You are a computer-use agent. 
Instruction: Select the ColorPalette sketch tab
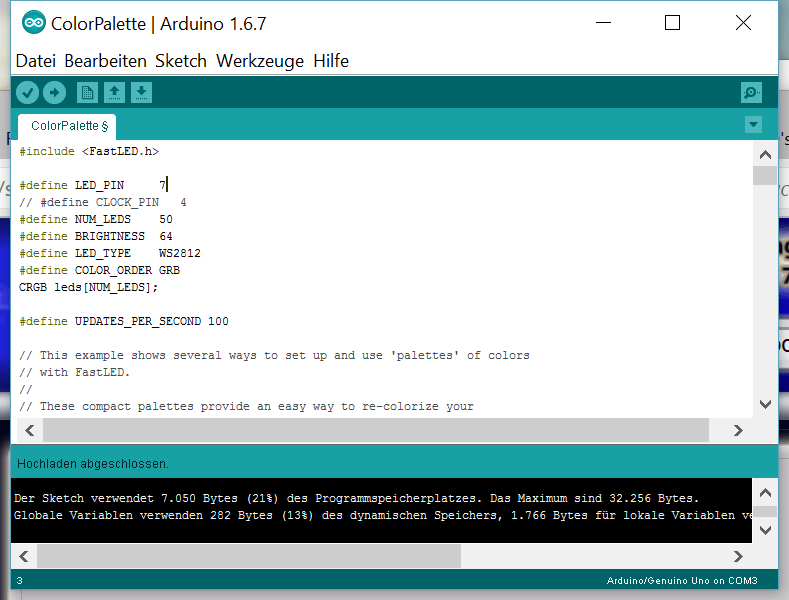coord(68,126)
